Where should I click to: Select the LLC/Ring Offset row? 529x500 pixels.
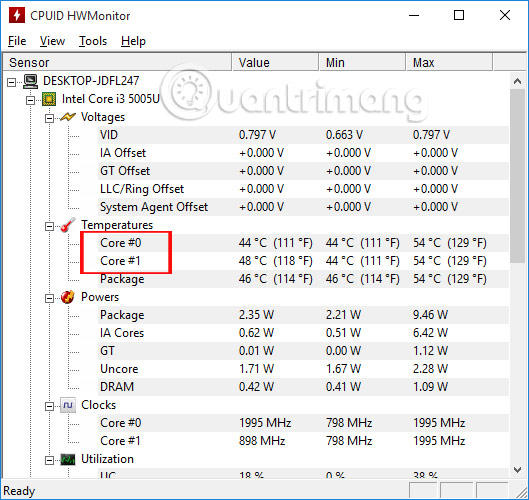304,189
